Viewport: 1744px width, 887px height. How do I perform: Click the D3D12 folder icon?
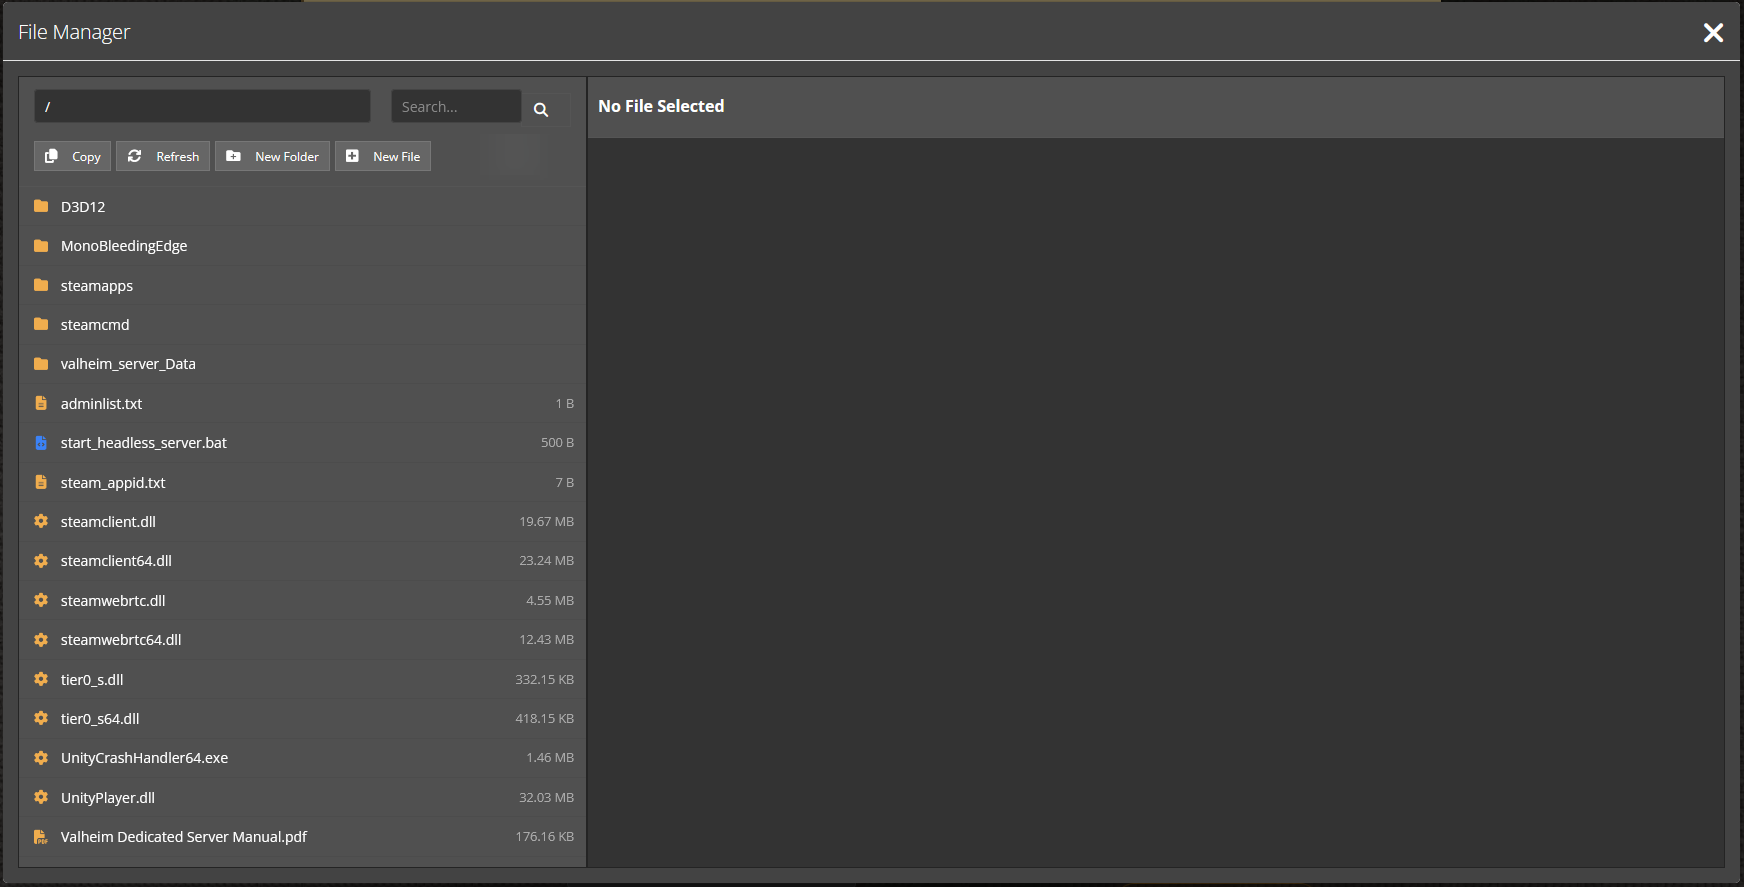click(x=41, y=206)
